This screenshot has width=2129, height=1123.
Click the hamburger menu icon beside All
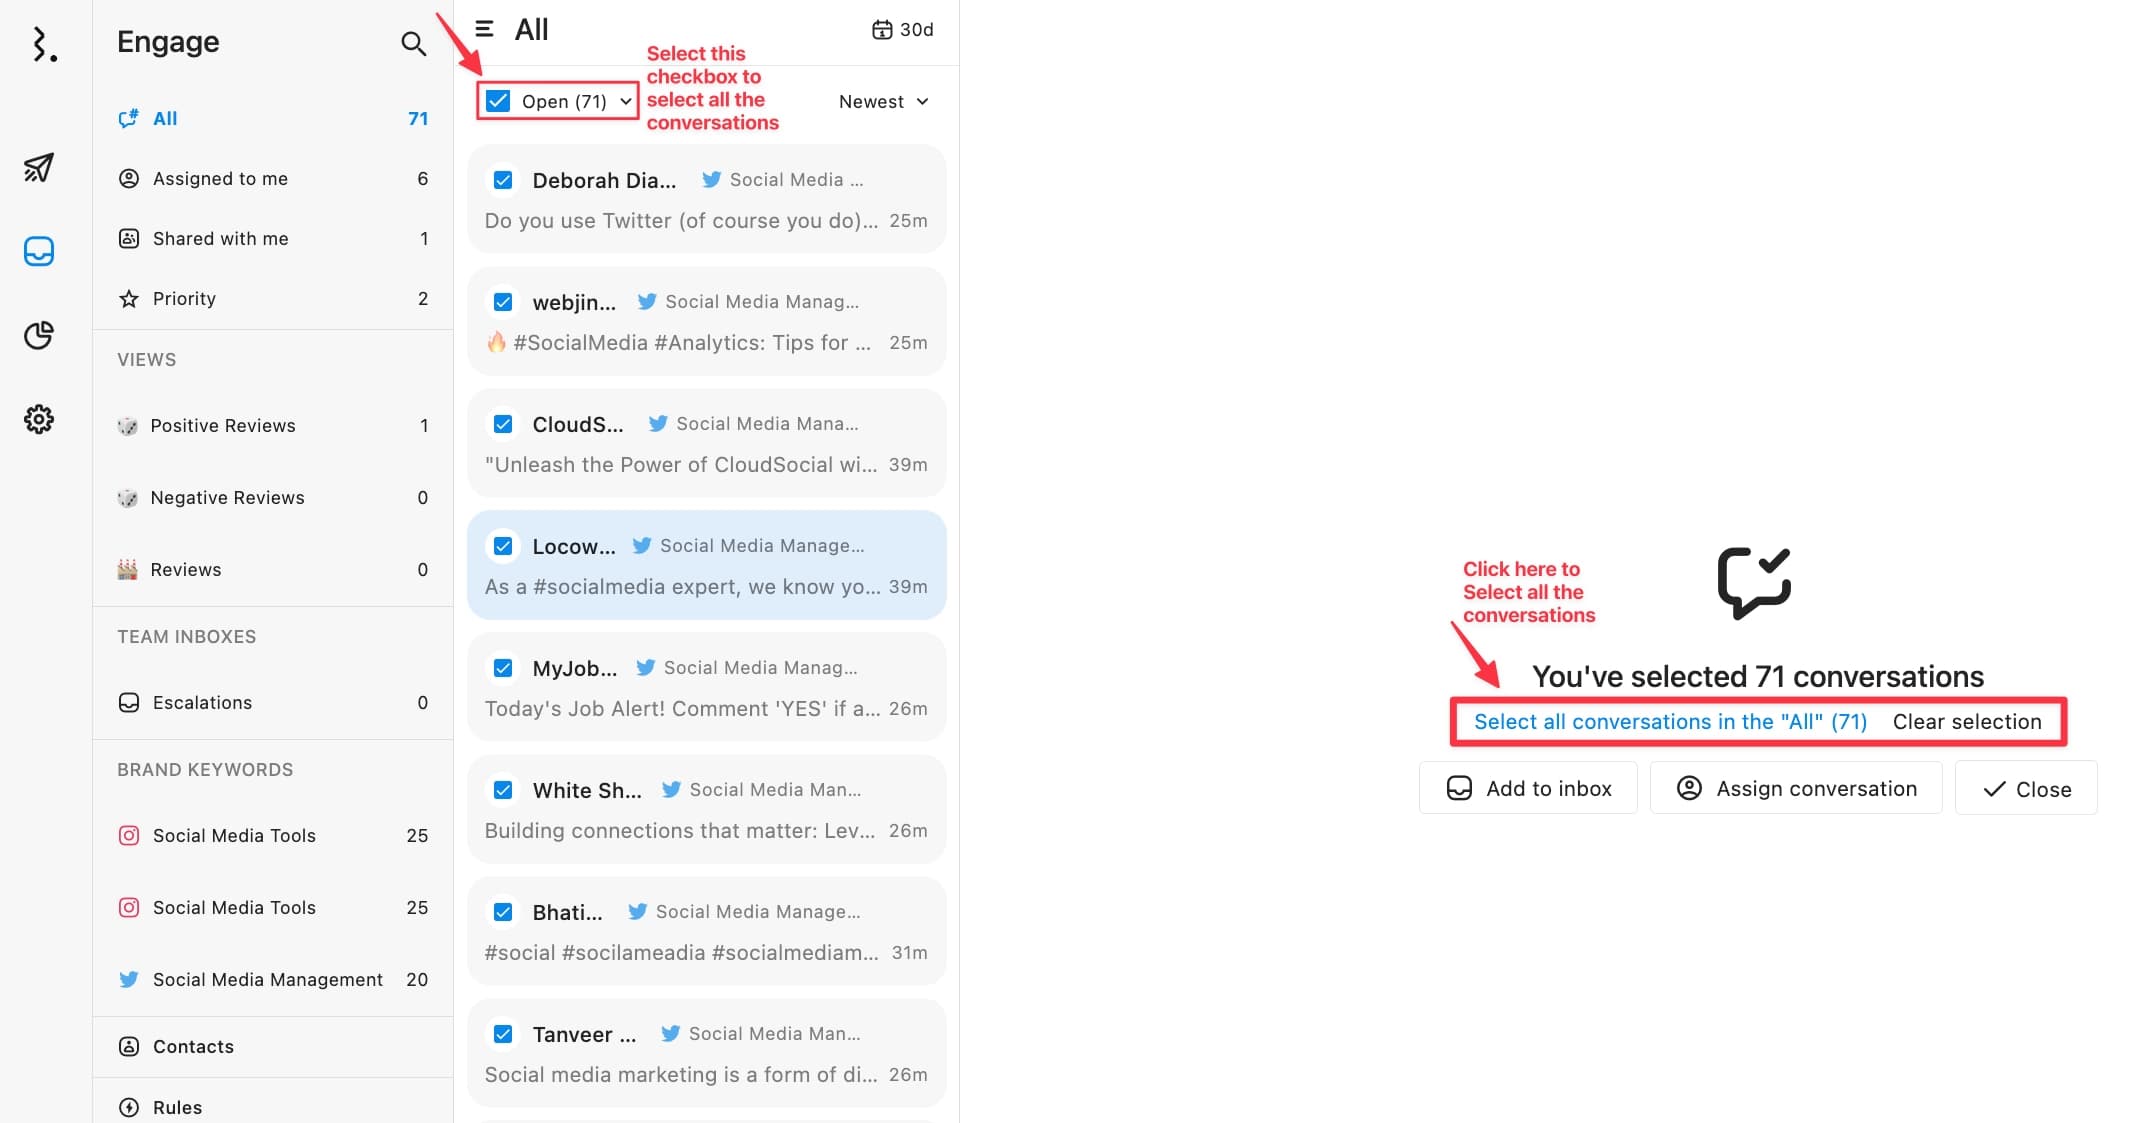(485, 29)
